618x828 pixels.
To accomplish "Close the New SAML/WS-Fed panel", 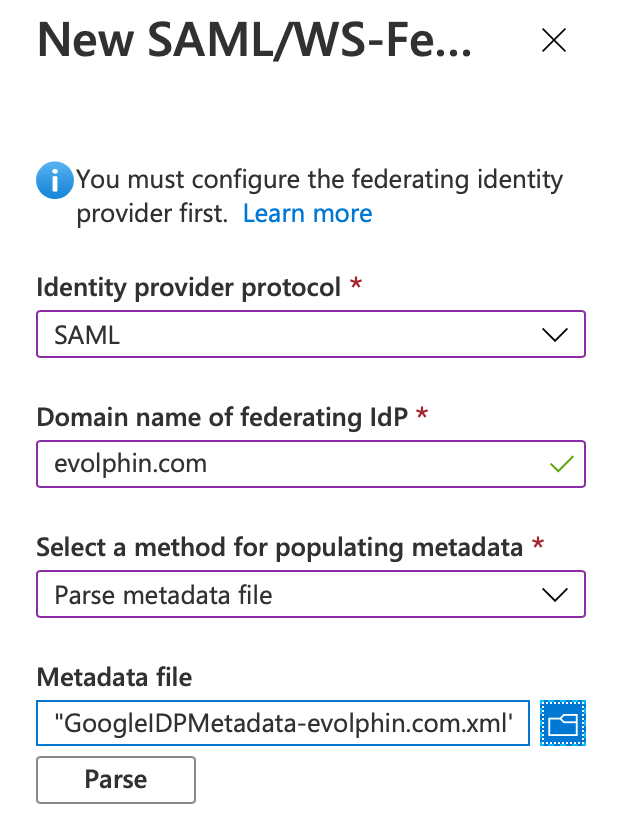I will pos(554,40).
